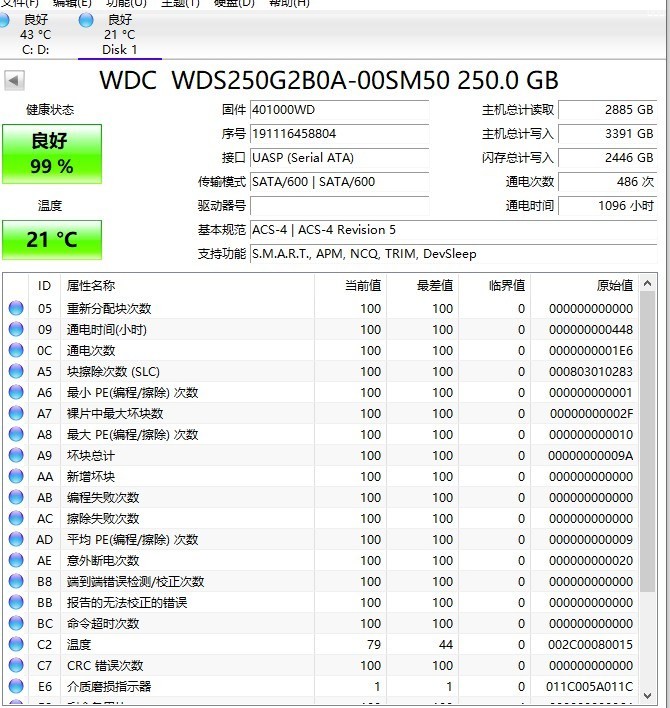The height and width of the screenshot is (708, 670).
Task: Select the row name 介质磨损指示器
Action: (x=109, y=686)
